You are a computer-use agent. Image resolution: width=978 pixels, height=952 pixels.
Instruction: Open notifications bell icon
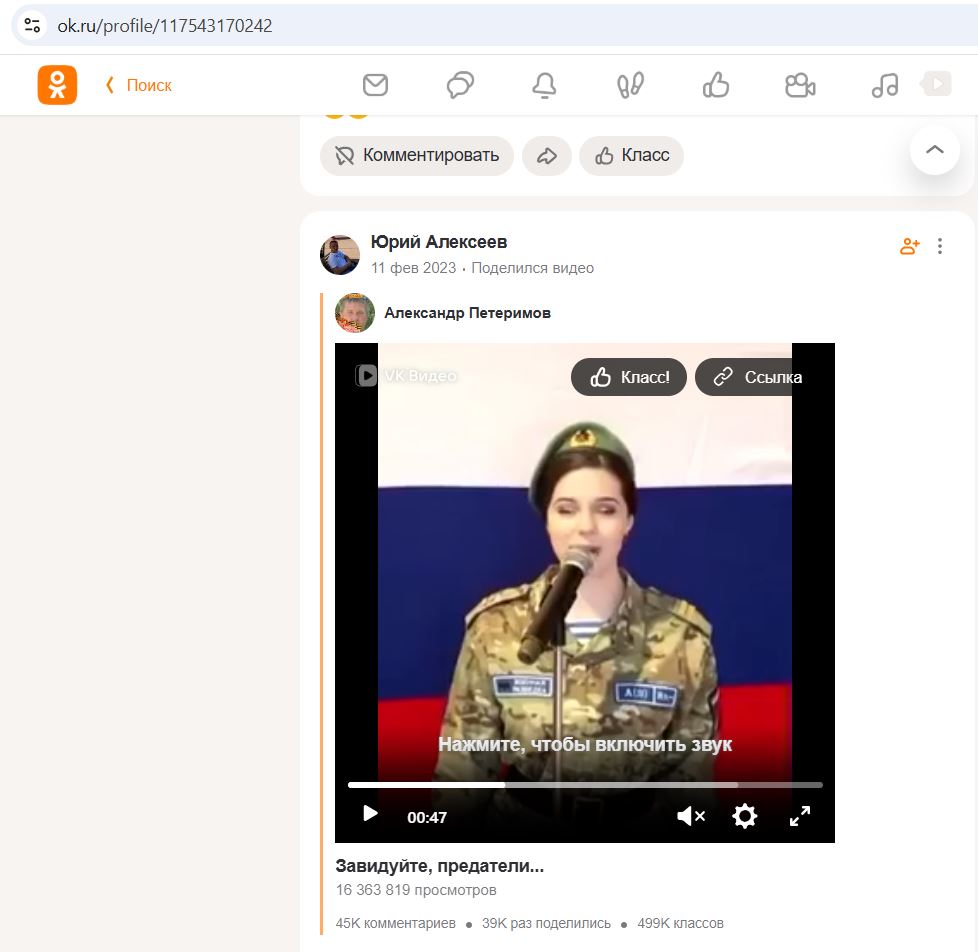pos(545,85)
